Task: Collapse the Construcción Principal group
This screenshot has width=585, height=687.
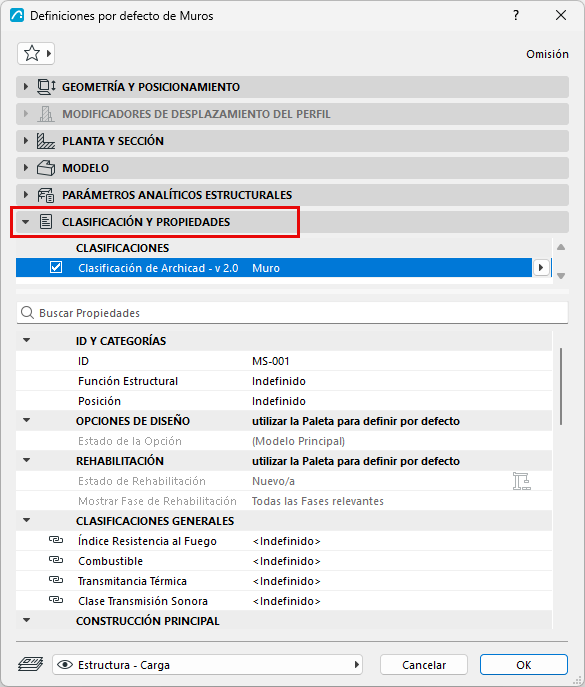Action: click(27, 620)
